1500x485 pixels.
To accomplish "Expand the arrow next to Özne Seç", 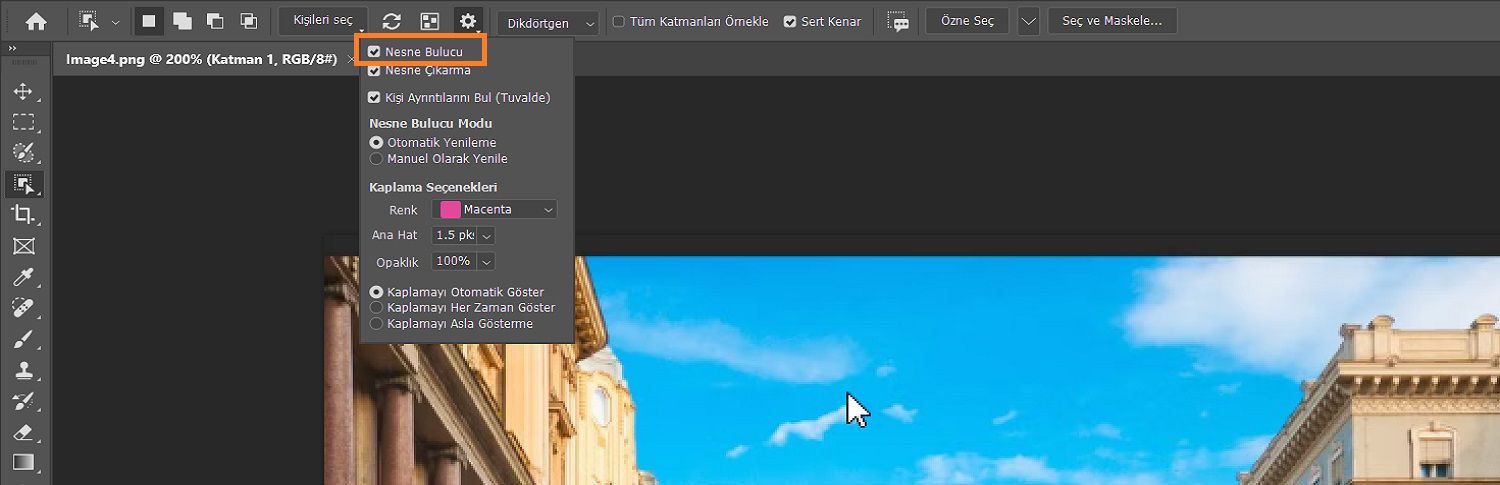I will [1029, 21].
